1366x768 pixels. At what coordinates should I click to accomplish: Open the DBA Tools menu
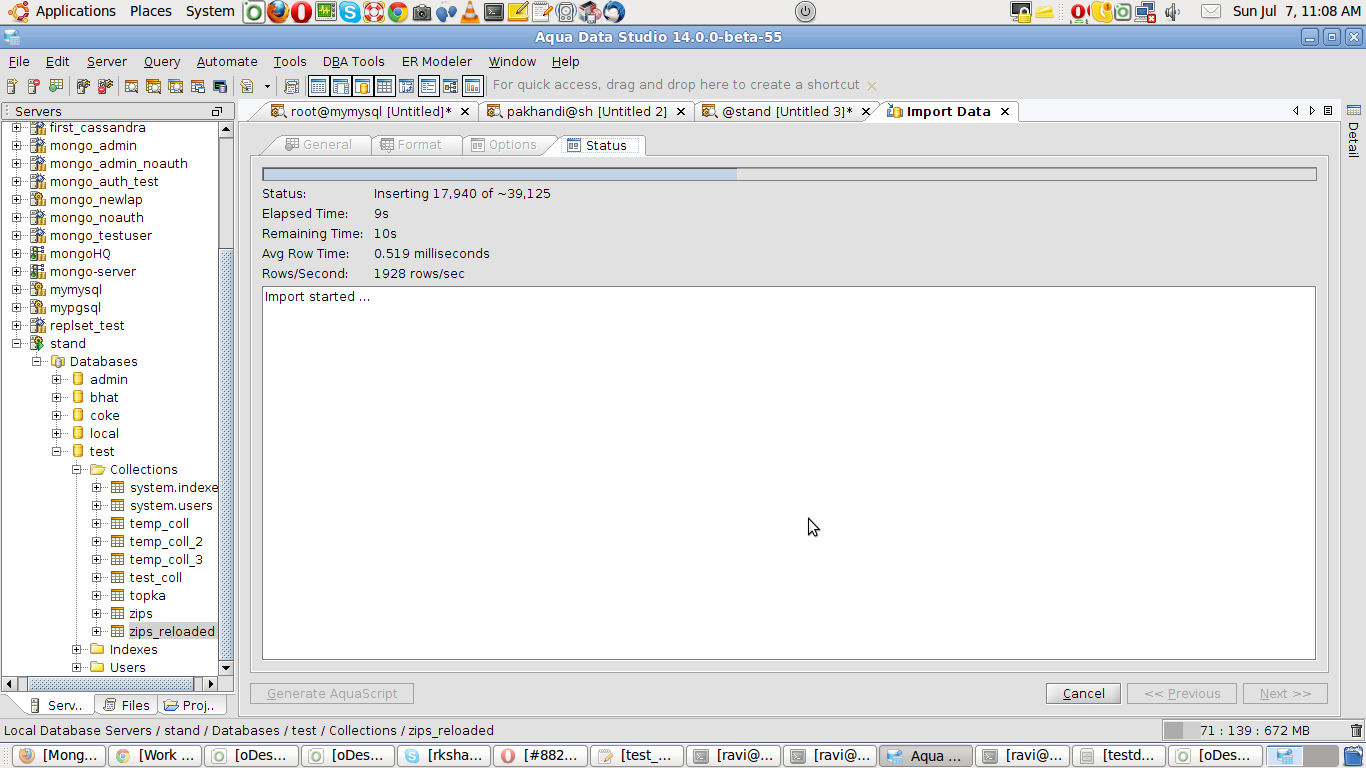tap(354, 61)
